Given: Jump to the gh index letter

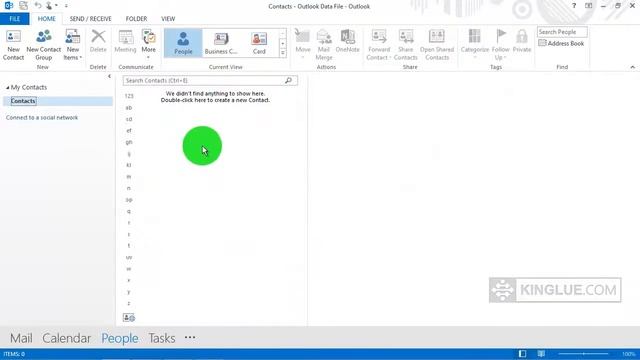Looking at the screenshot, I should pos(129,142).
